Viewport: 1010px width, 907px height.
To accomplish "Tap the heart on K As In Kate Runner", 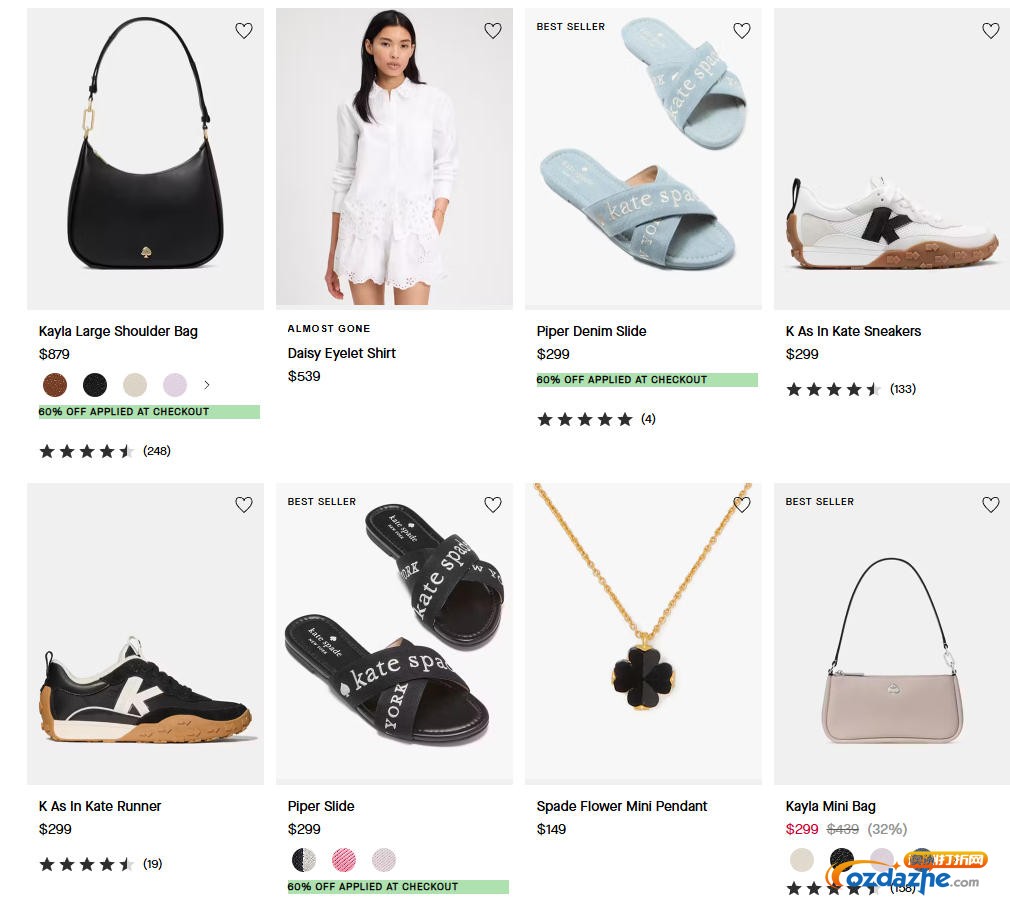I will tap(244, 505).
